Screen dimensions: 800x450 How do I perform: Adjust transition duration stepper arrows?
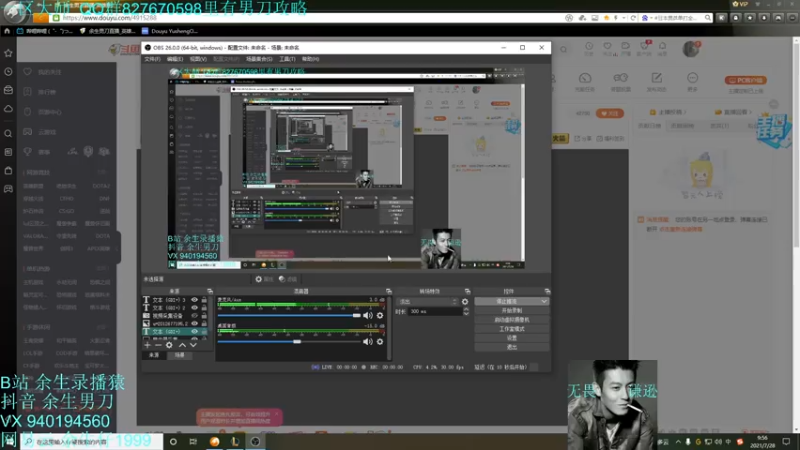(x=466, y=311)
